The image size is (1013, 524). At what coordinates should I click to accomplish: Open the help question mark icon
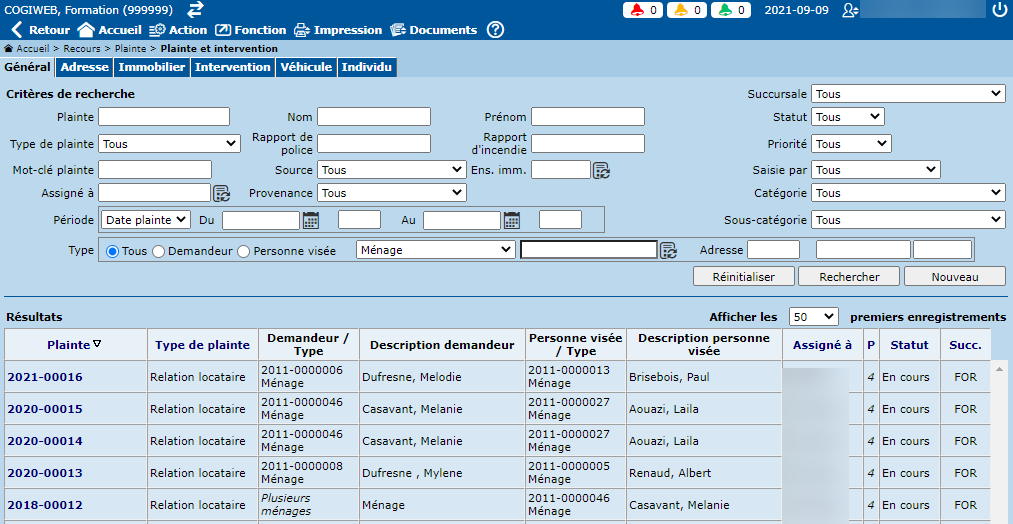point(495,30)
